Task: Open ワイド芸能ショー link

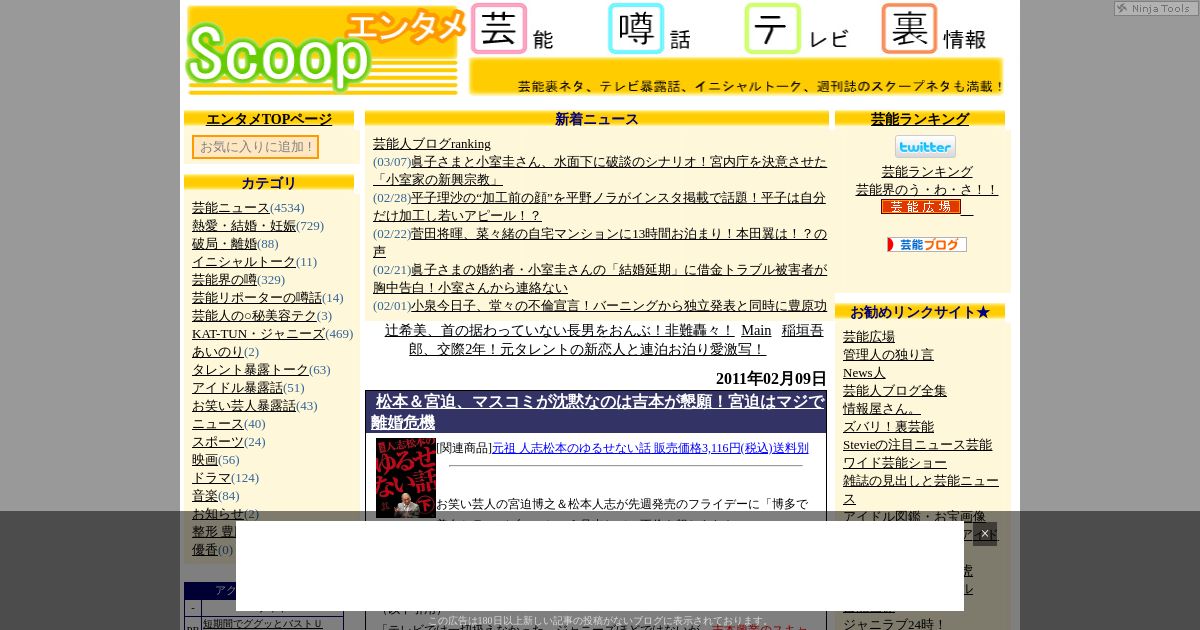Action: [895, 463]
